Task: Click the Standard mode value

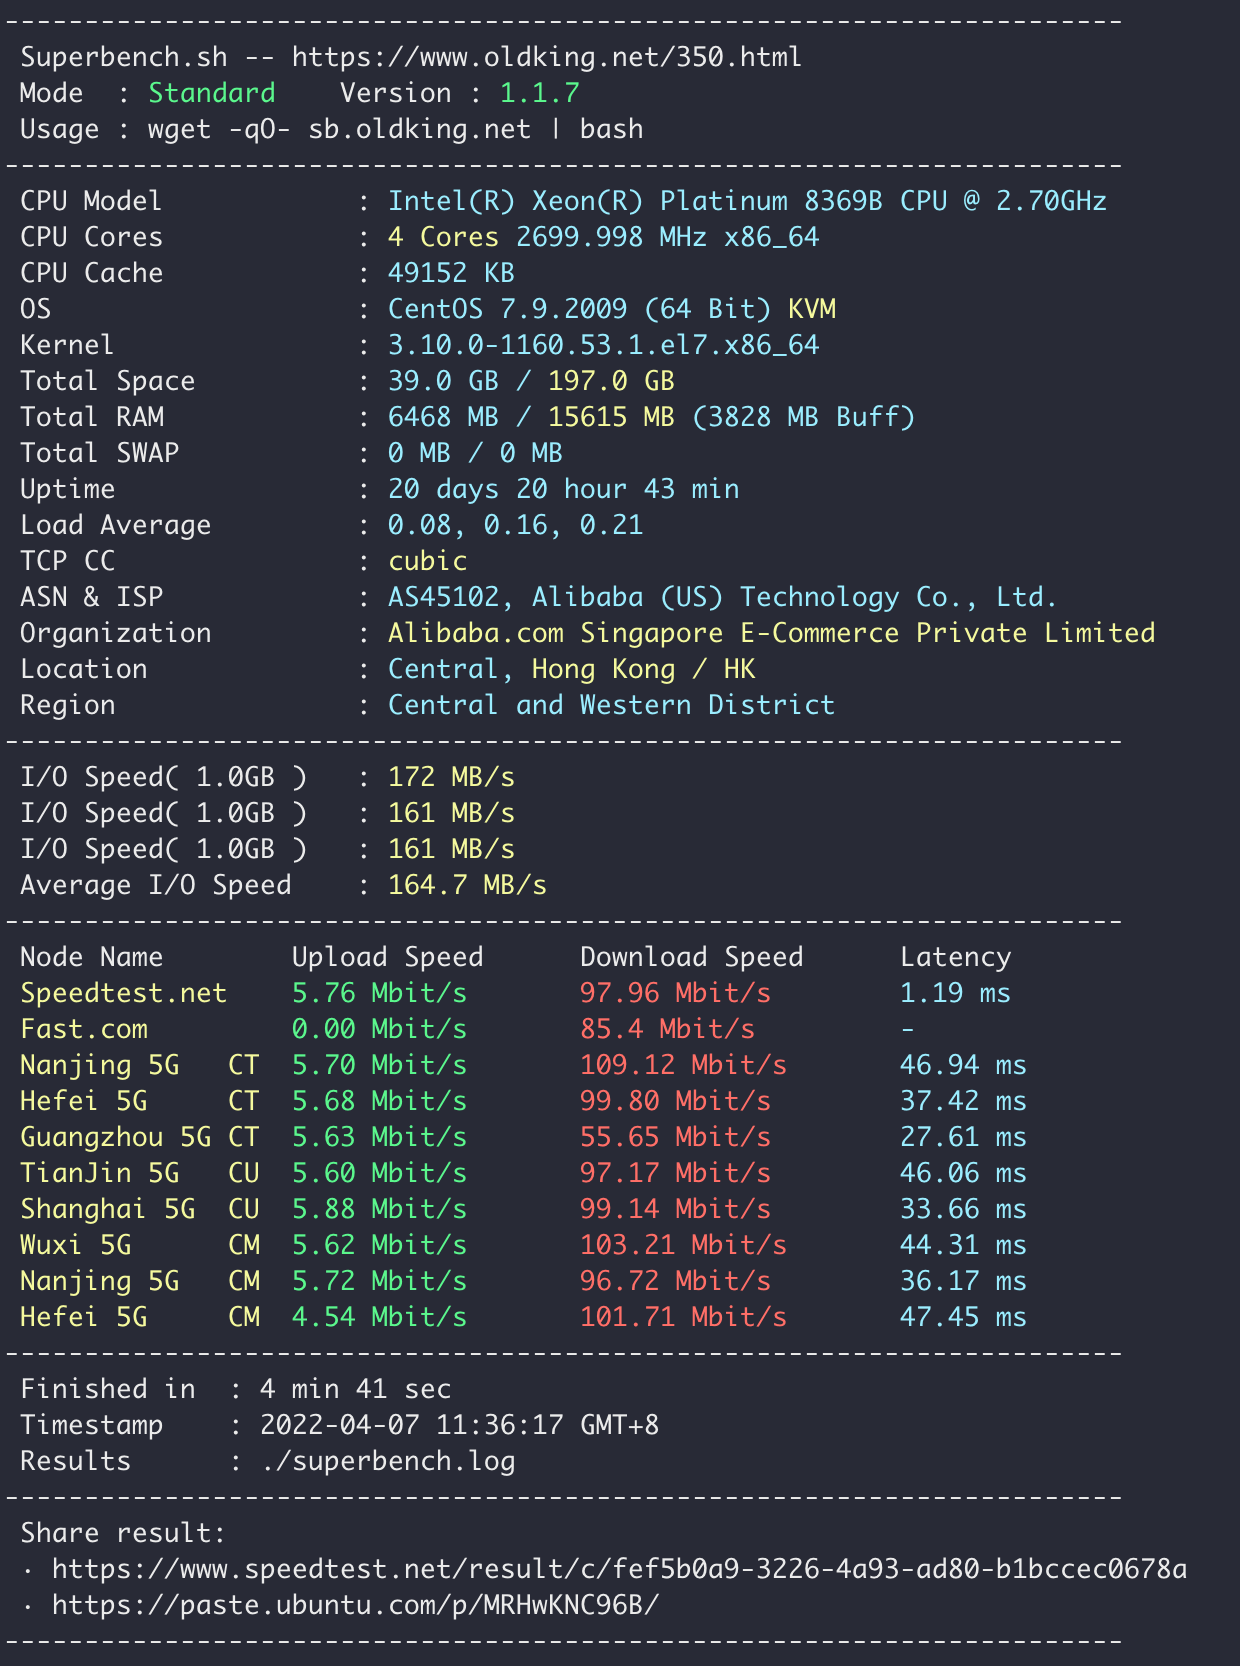Action: click(211, 93)
